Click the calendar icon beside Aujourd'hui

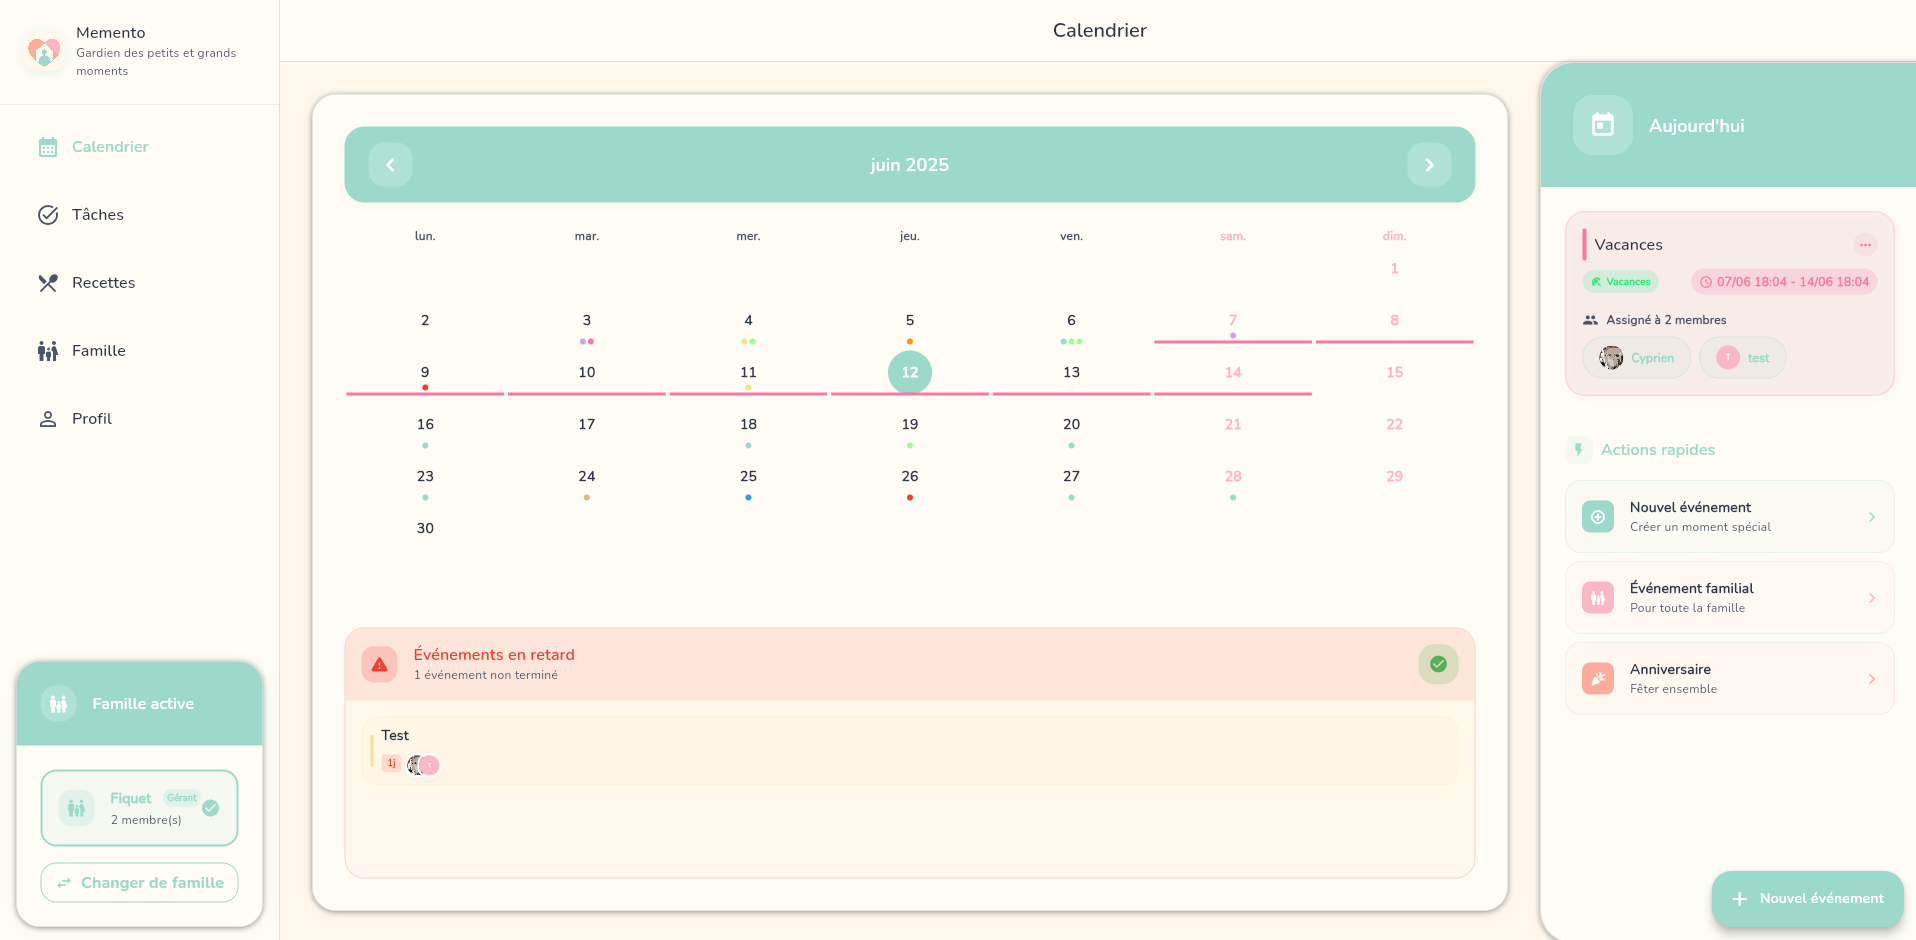[1602, 124]
